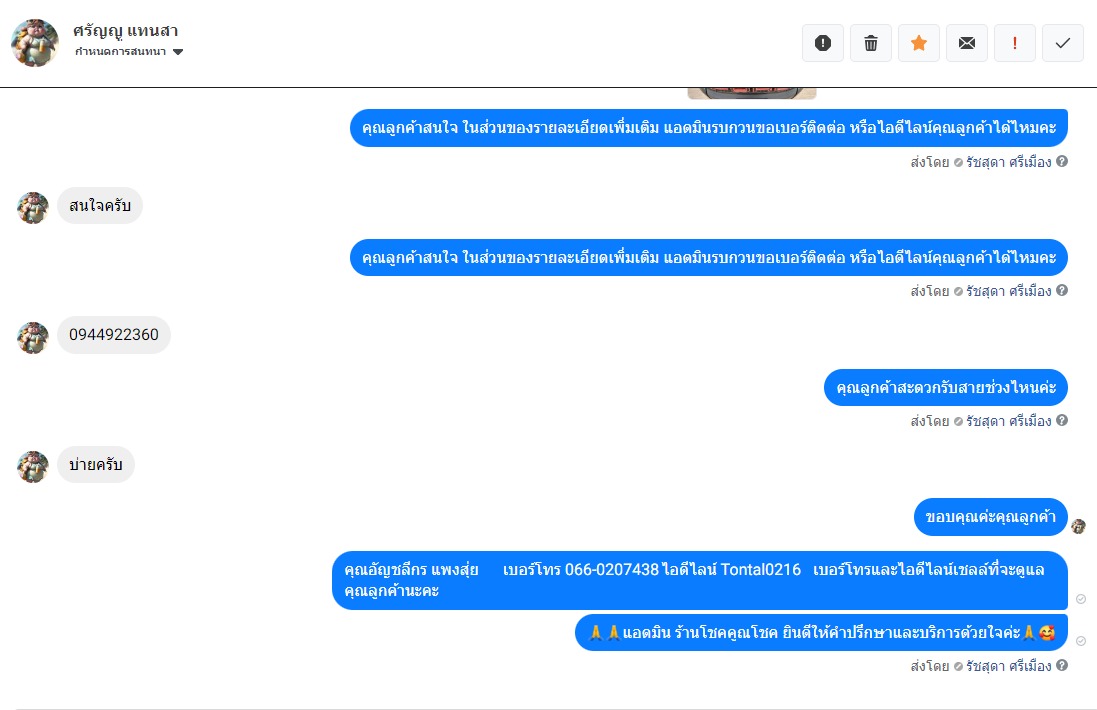
Task: Select the phone number message 0944922360
Action: tap(114, 335)
